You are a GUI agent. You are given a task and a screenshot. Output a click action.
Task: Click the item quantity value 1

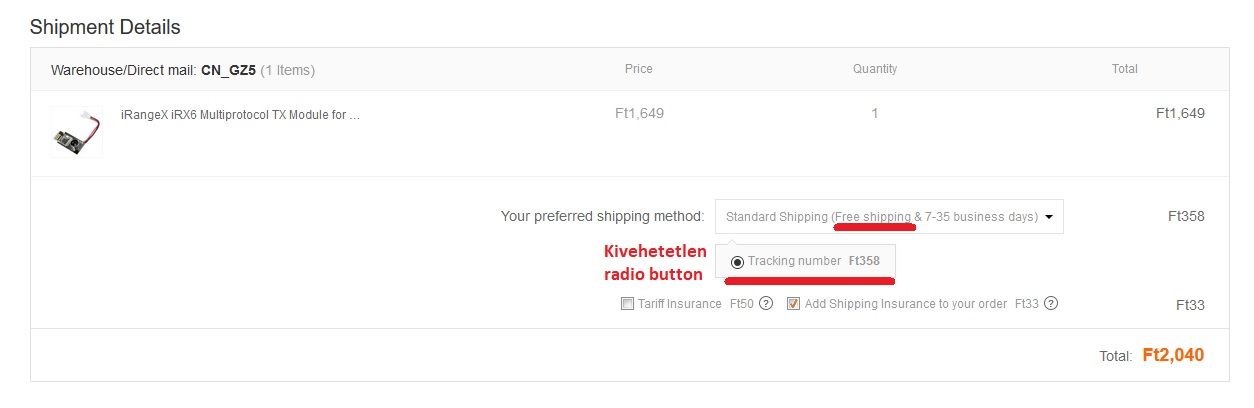(875, 113)
